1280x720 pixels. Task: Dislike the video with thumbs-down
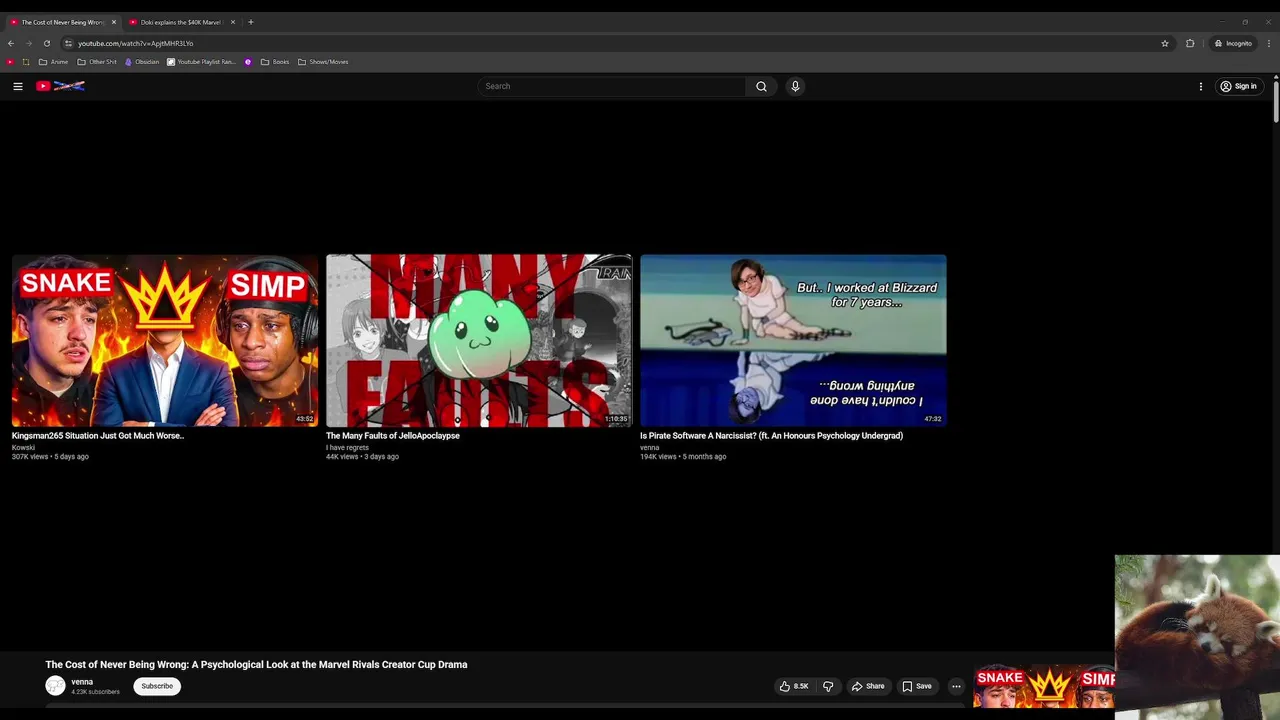[828, 686]
